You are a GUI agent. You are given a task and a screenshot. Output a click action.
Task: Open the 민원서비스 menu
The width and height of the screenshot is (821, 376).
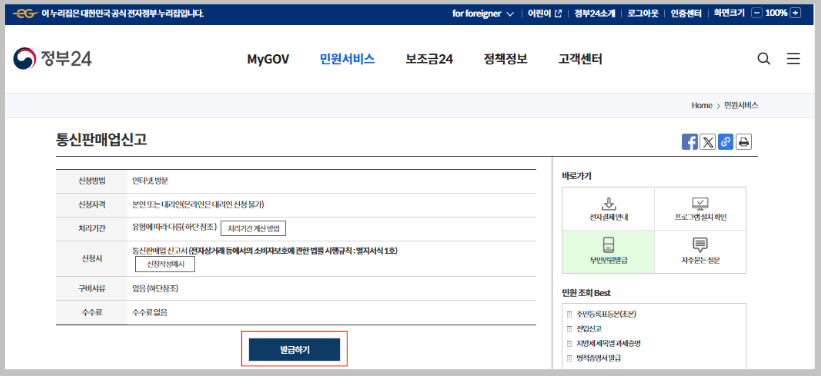click(x=347, y=59)
